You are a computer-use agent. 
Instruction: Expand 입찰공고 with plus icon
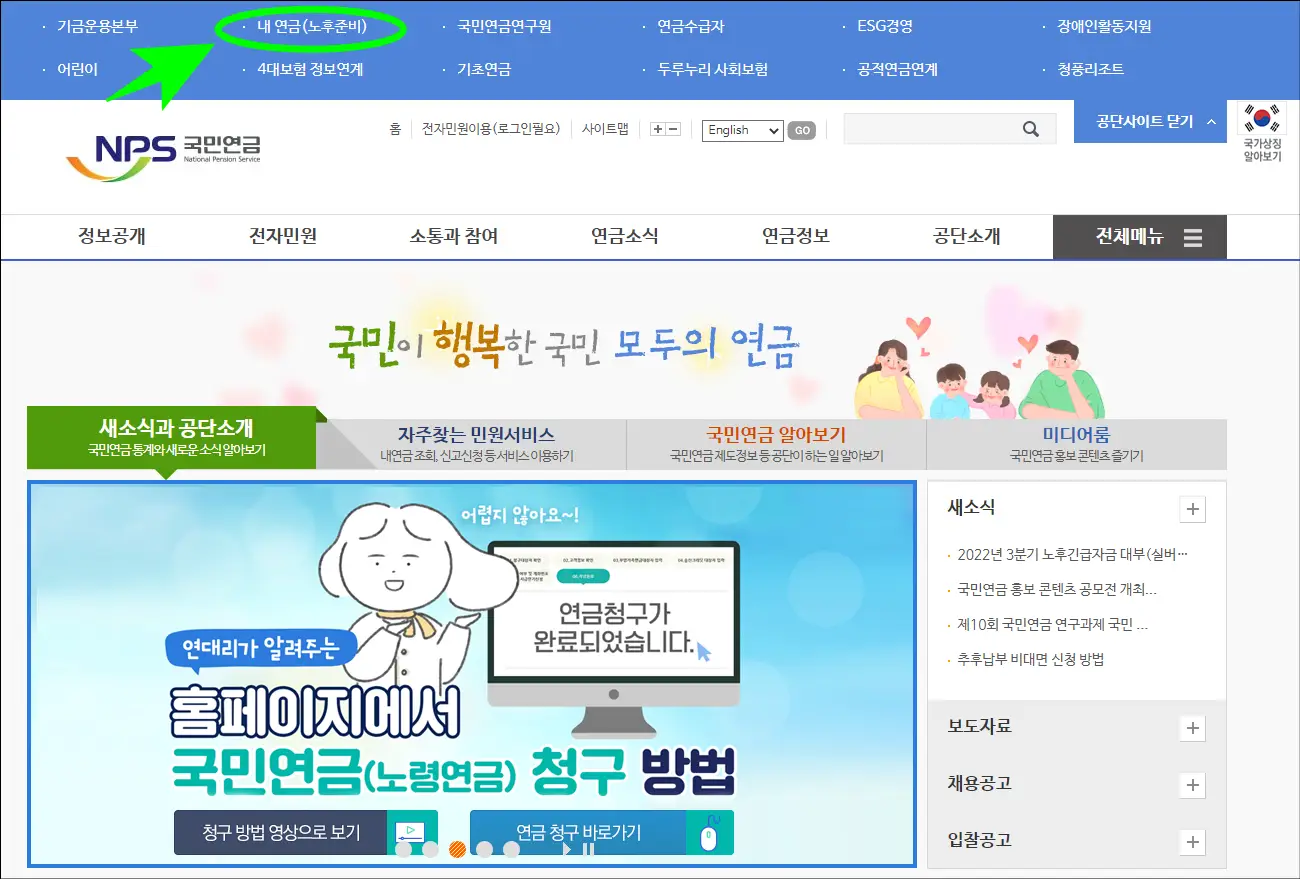point(1192,842)
